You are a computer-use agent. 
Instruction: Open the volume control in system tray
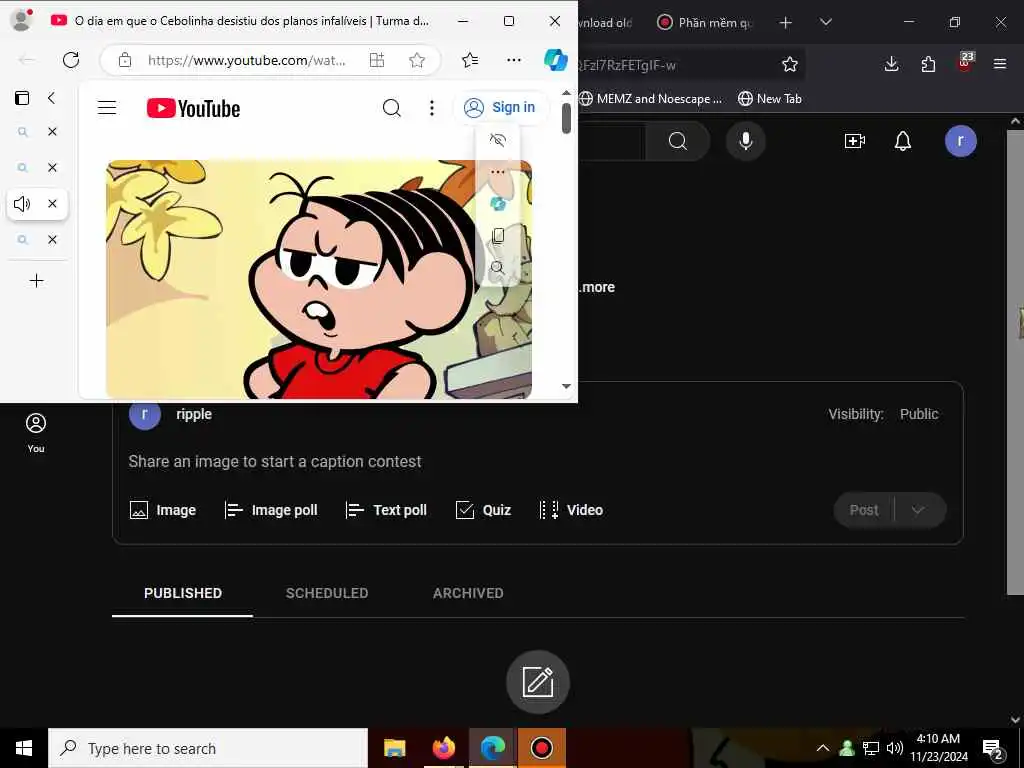pyautogui.click(x=895, y=748)
